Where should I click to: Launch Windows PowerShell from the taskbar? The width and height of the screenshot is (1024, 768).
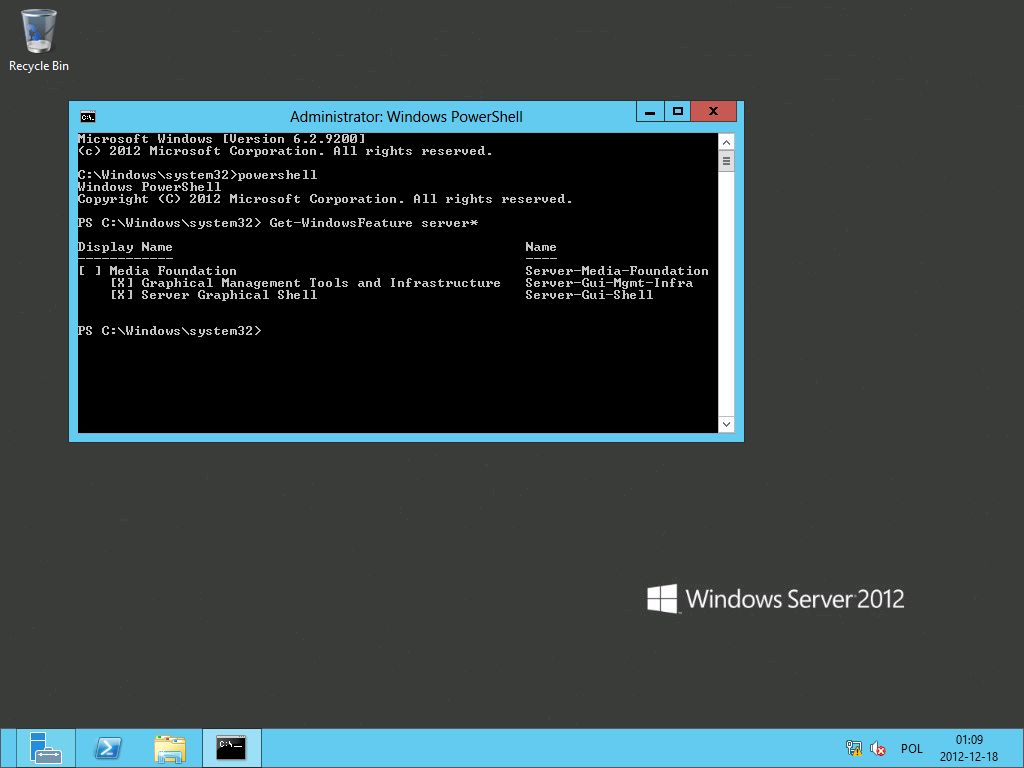pyautogui.click(x=108, y=748)
